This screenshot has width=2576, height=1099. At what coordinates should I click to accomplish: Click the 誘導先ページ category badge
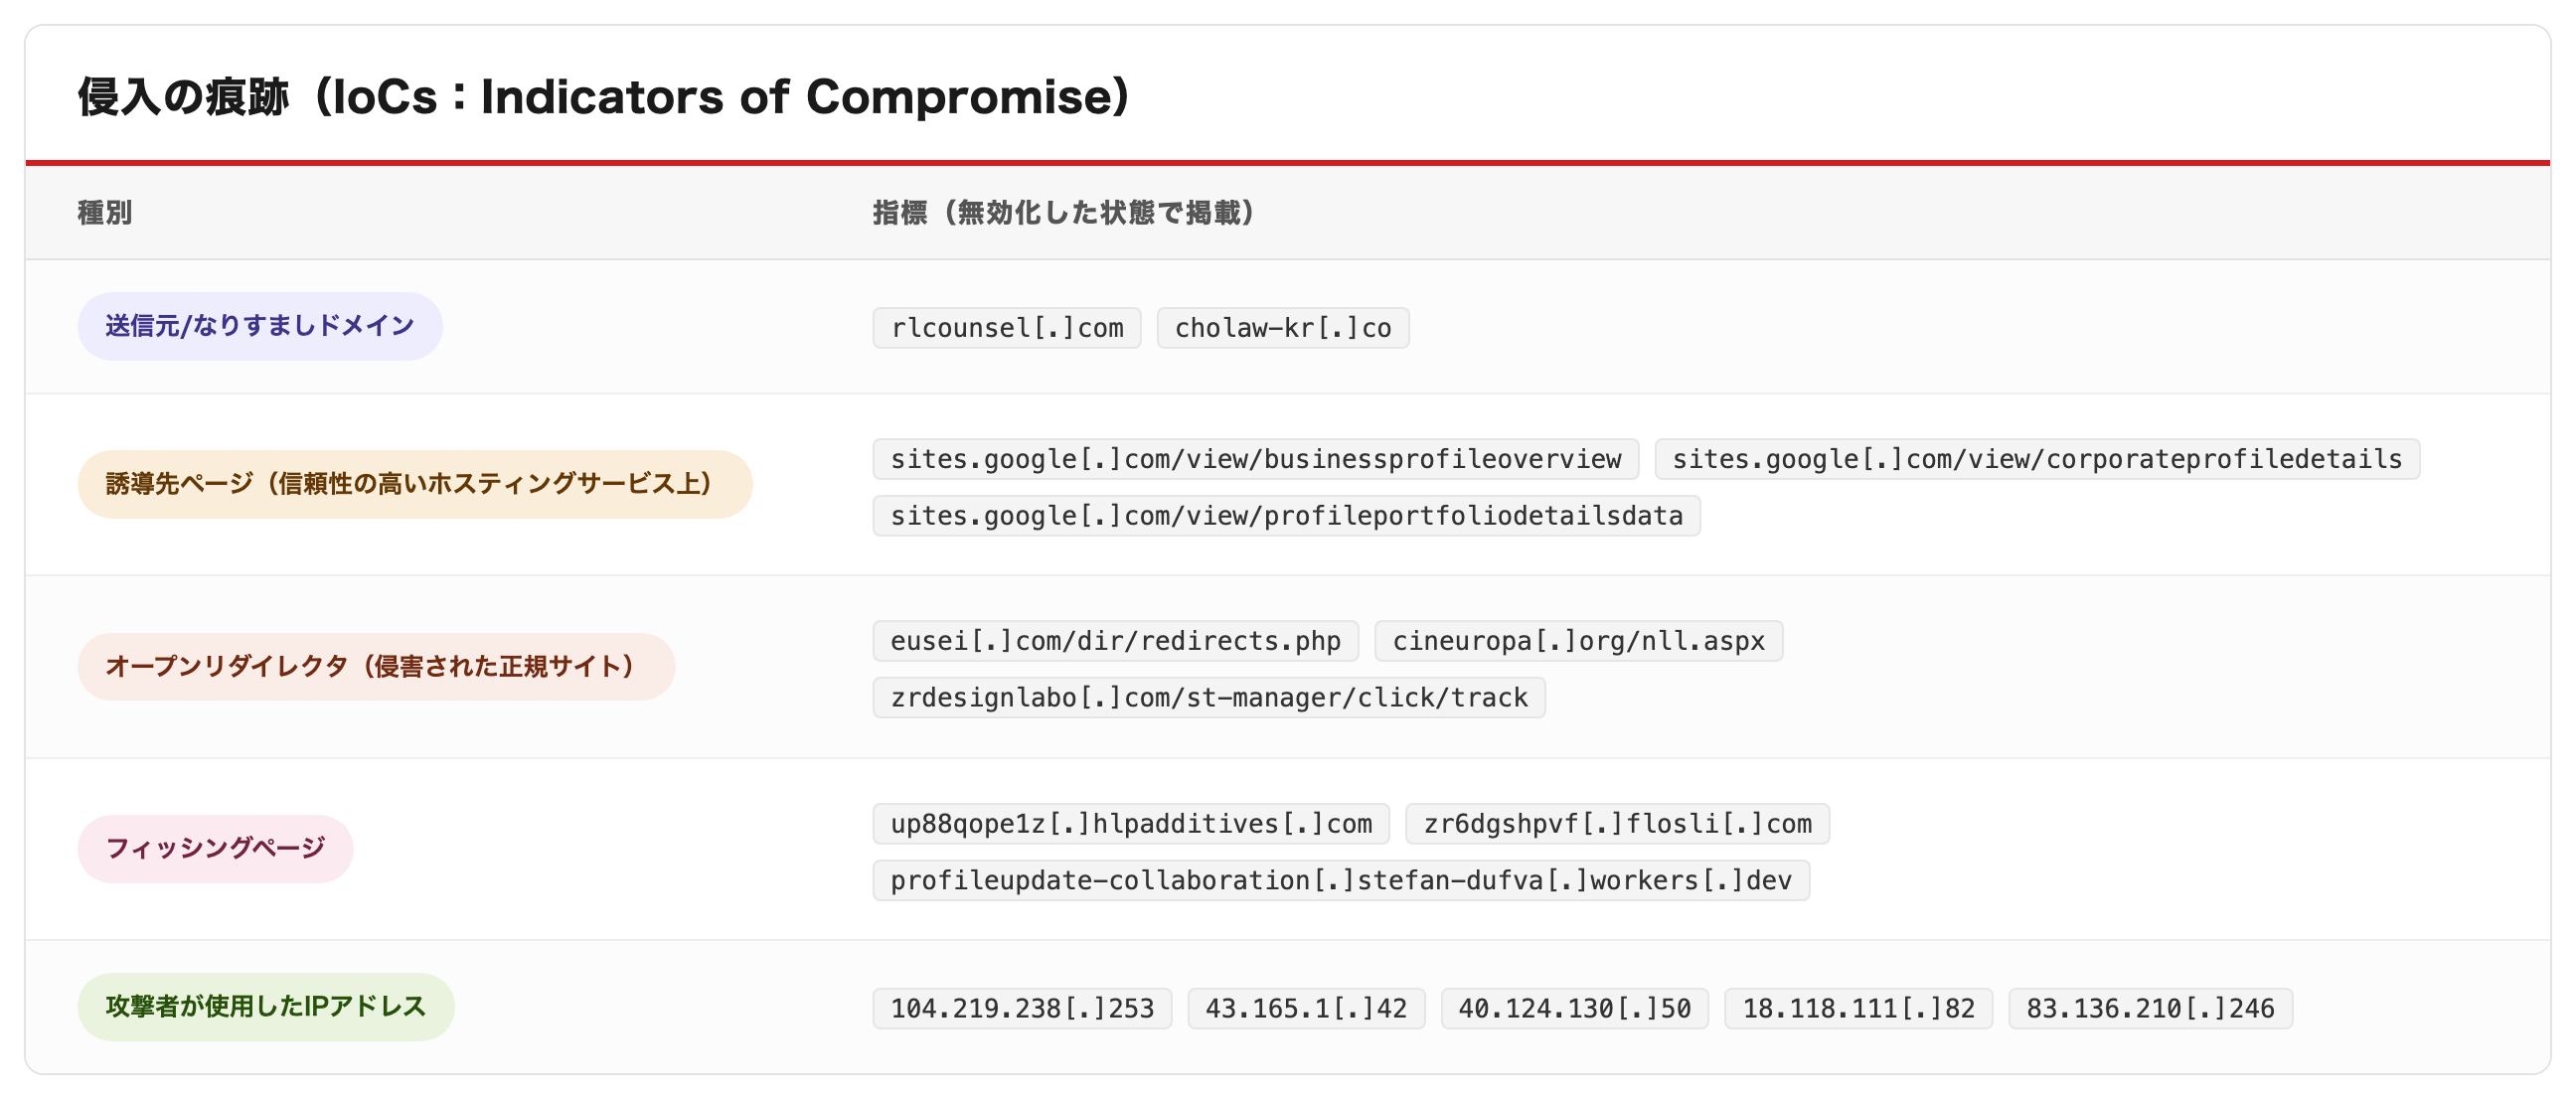click(x=415, y=484)
